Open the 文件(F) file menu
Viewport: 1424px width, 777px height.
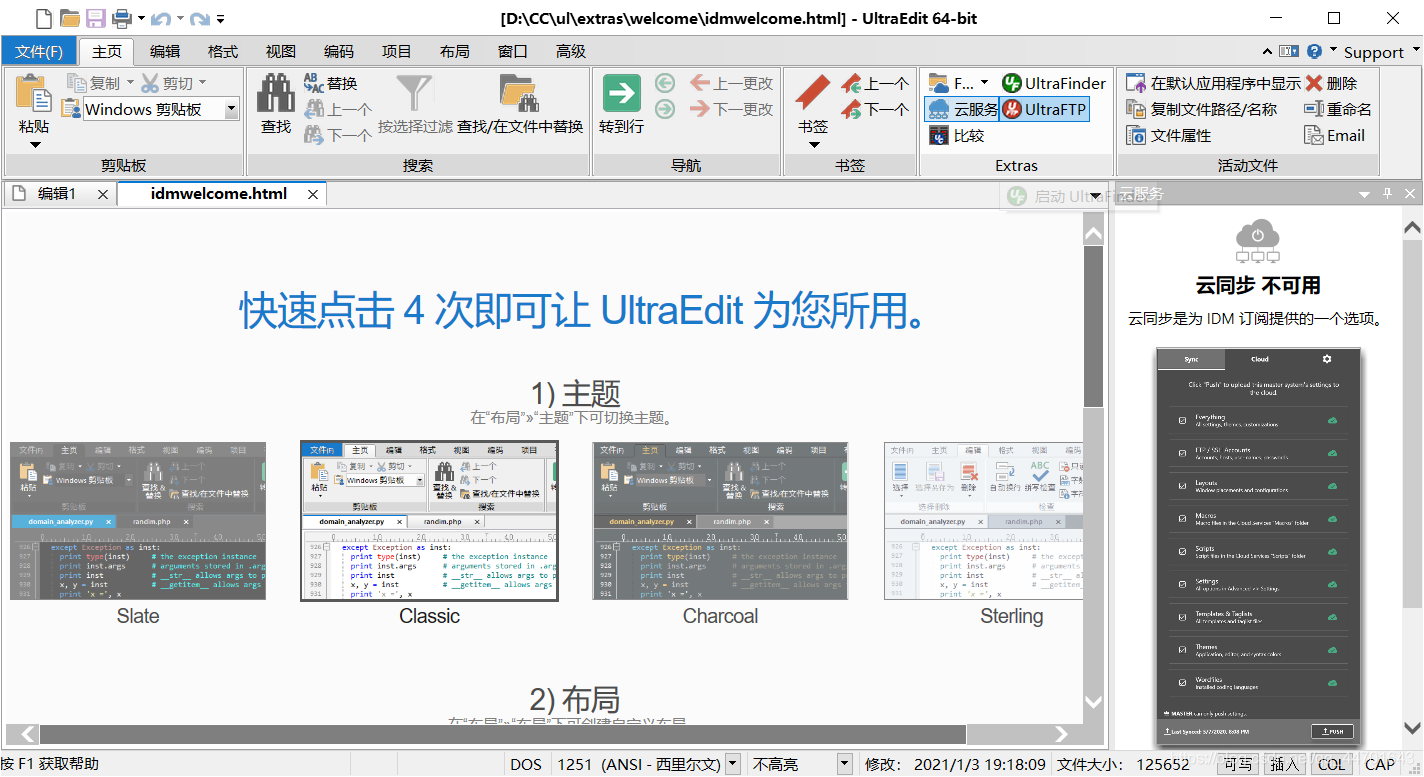tap(39, 51)
